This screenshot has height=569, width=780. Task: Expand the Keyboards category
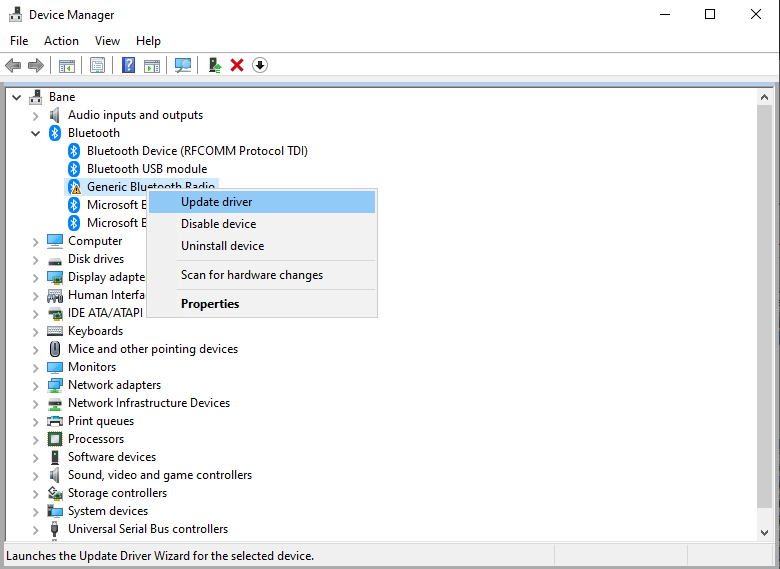pos(35,332)
